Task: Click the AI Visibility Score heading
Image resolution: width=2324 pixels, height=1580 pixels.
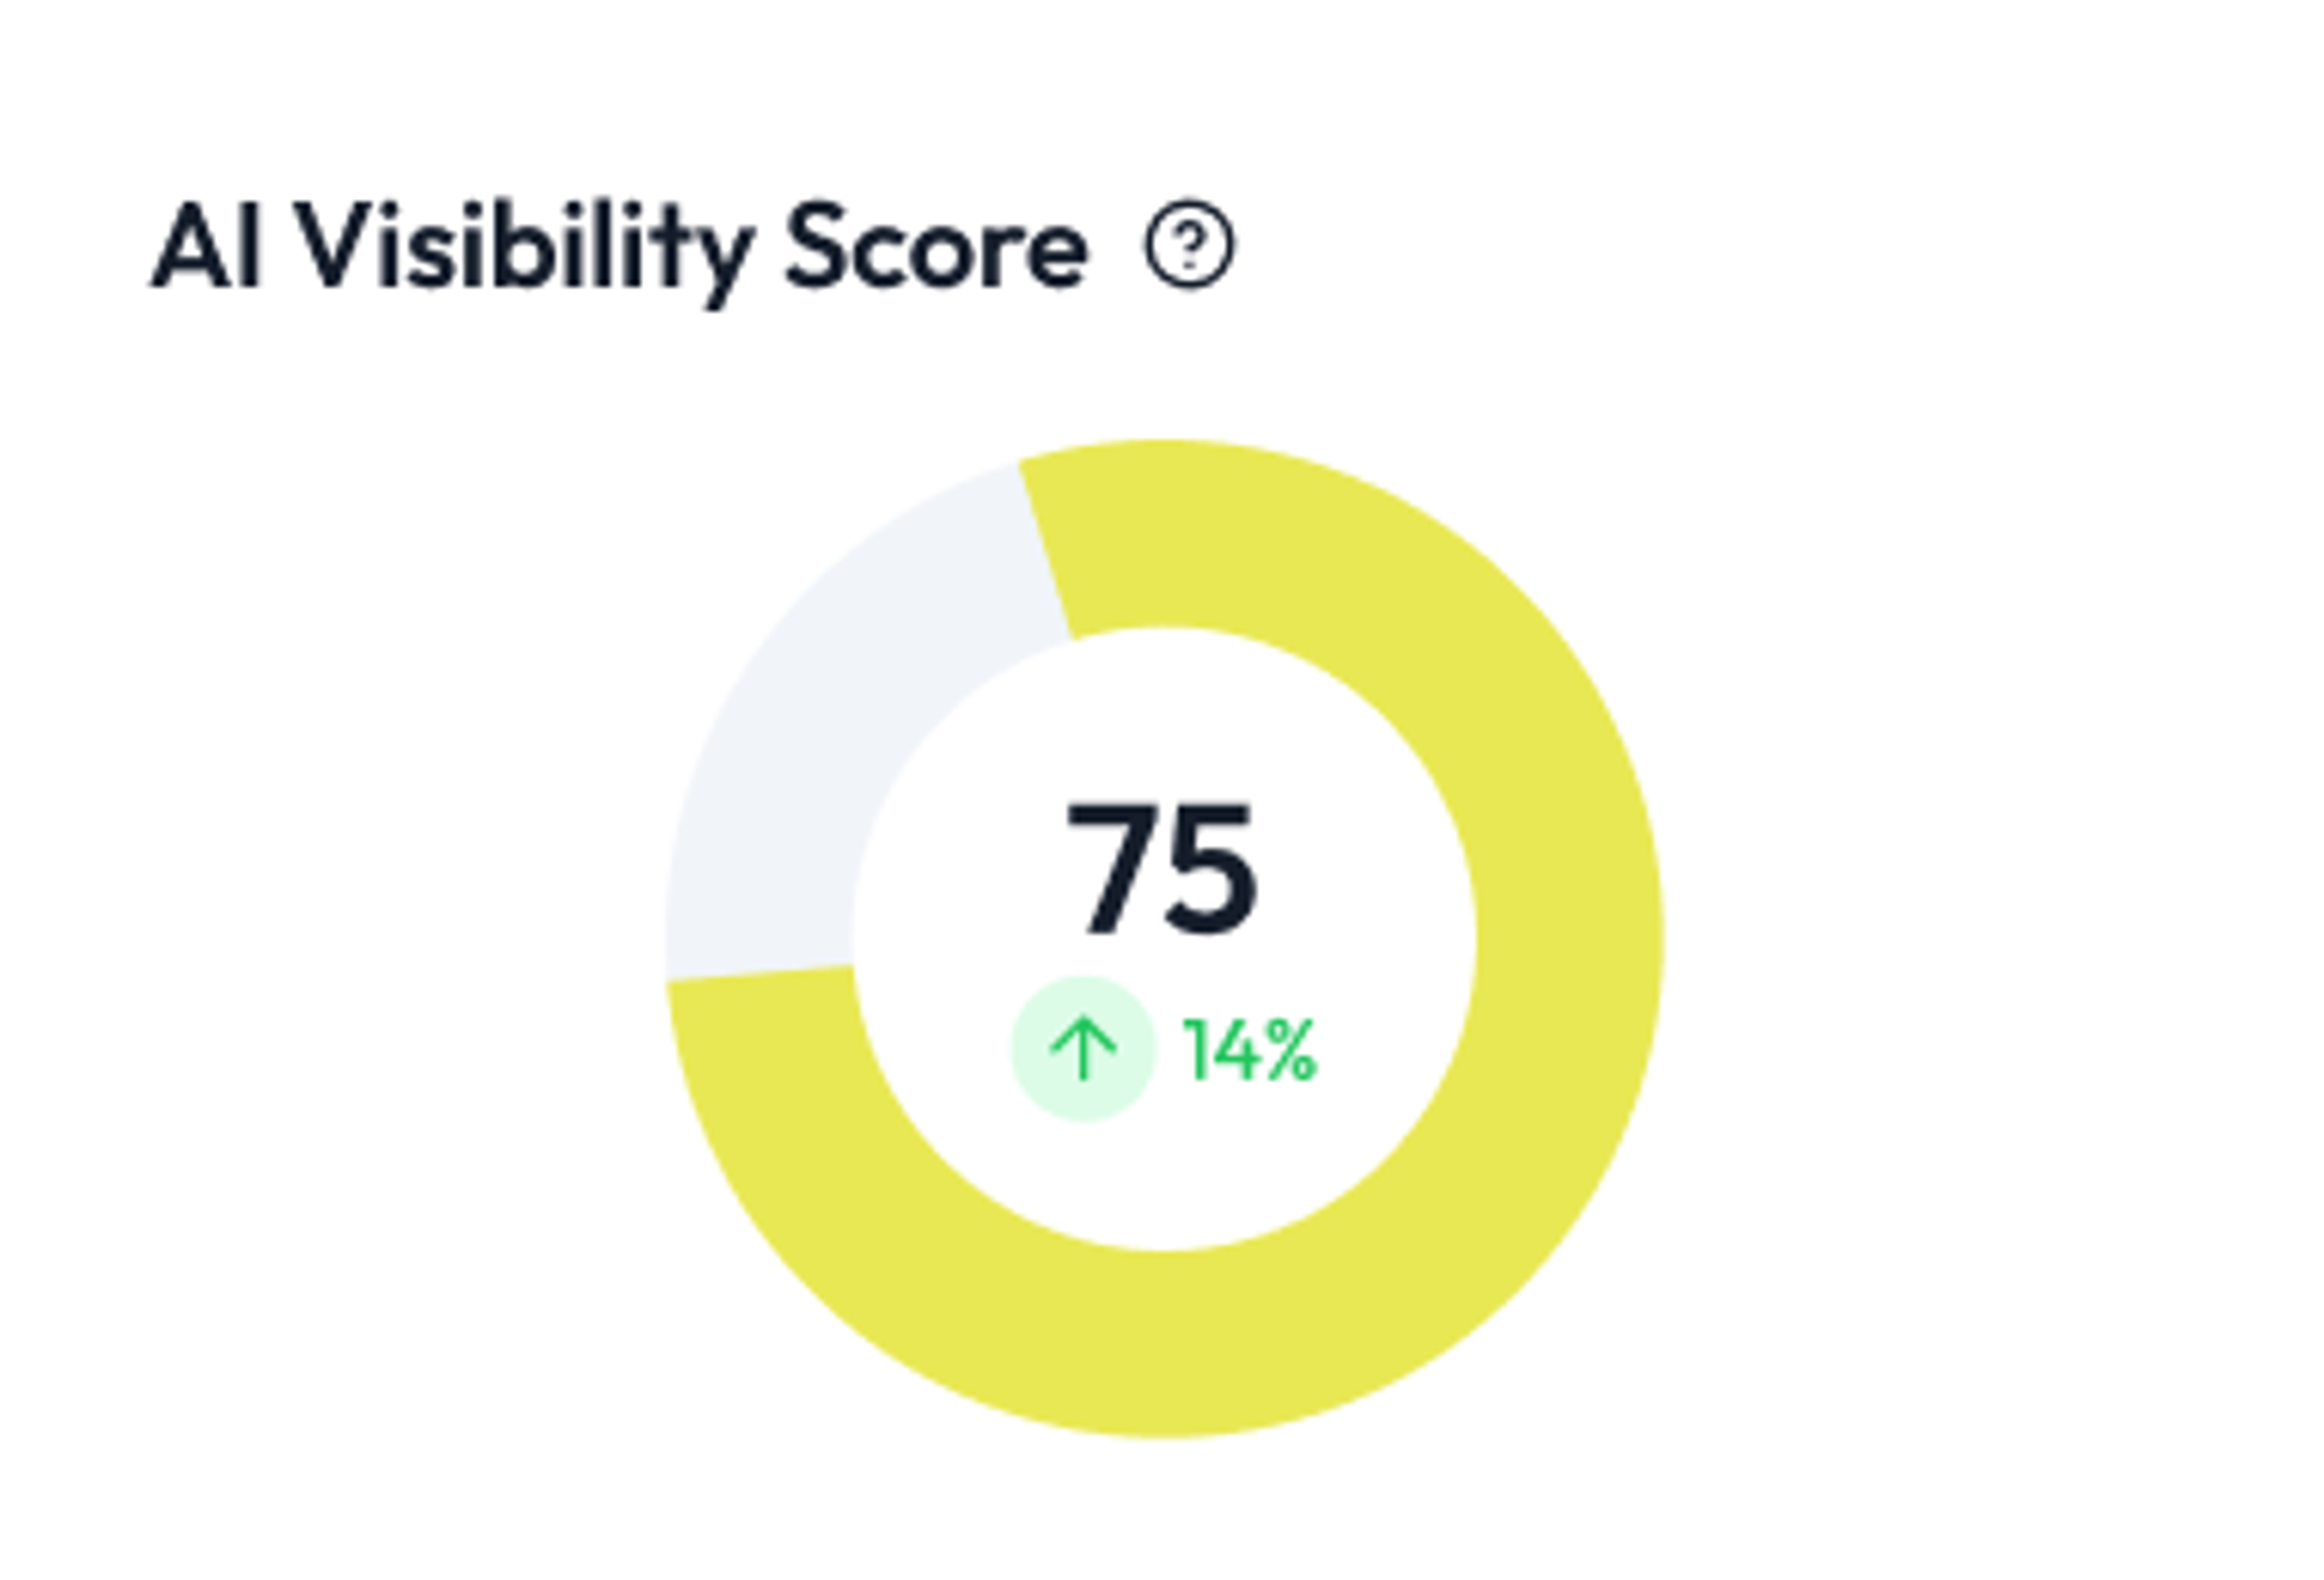Action: click(619, 247)
